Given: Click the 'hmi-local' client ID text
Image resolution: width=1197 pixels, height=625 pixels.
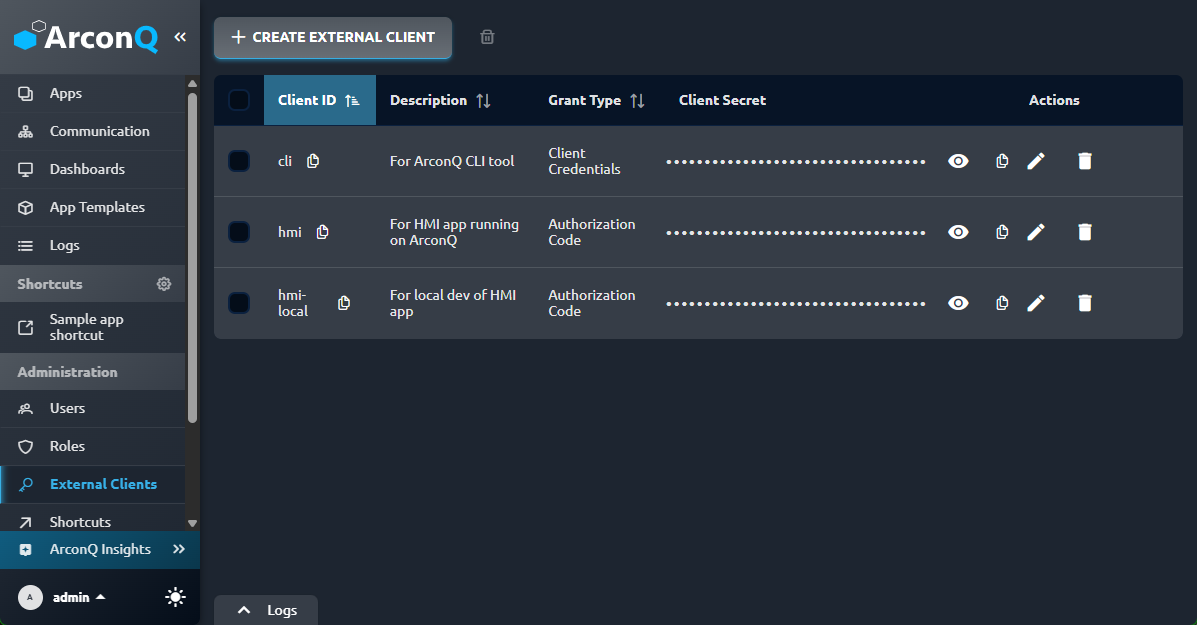Looking at the screenshot, I should click(x=292, y=303).
